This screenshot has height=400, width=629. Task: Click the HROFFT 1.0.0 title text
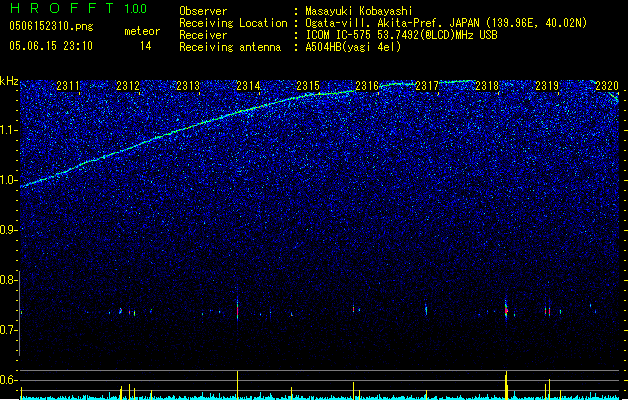78,8
